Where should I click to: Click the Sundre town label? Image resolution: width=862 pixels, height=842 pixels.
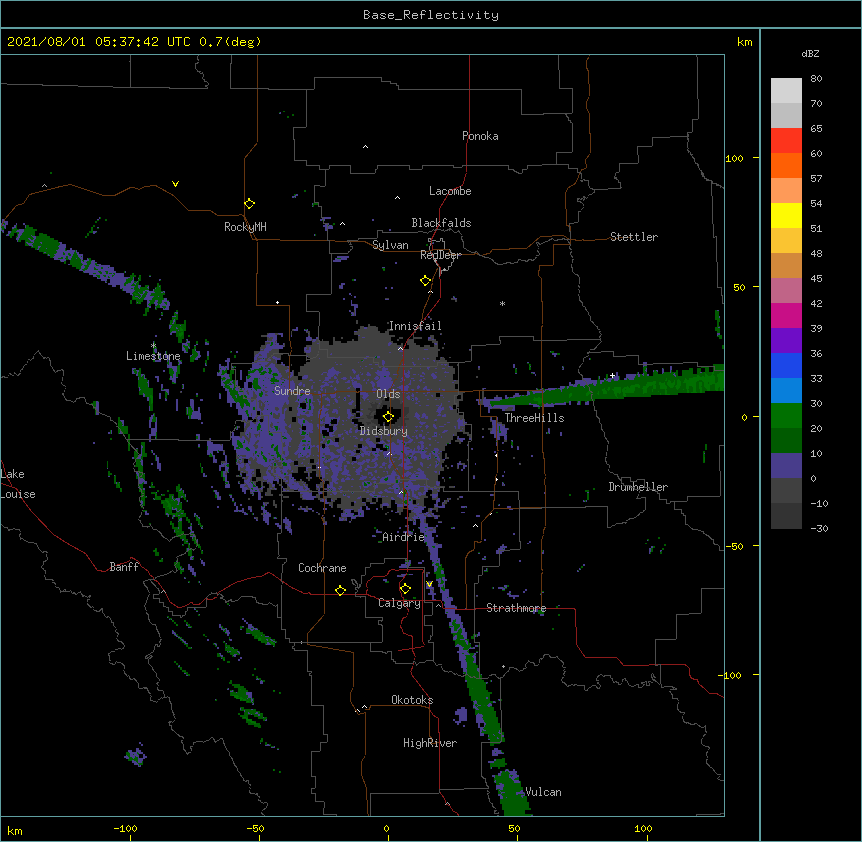click(292, 391)
